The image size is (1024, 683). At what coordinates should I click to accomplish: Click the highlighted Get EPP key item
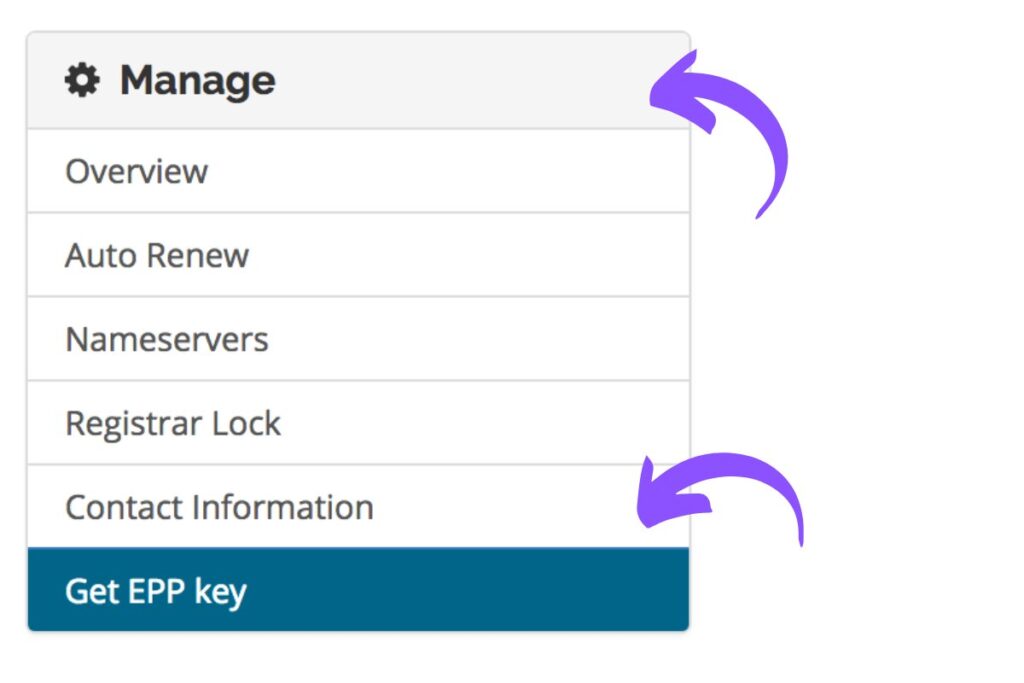pyautogui.click(x=156, y=591)
